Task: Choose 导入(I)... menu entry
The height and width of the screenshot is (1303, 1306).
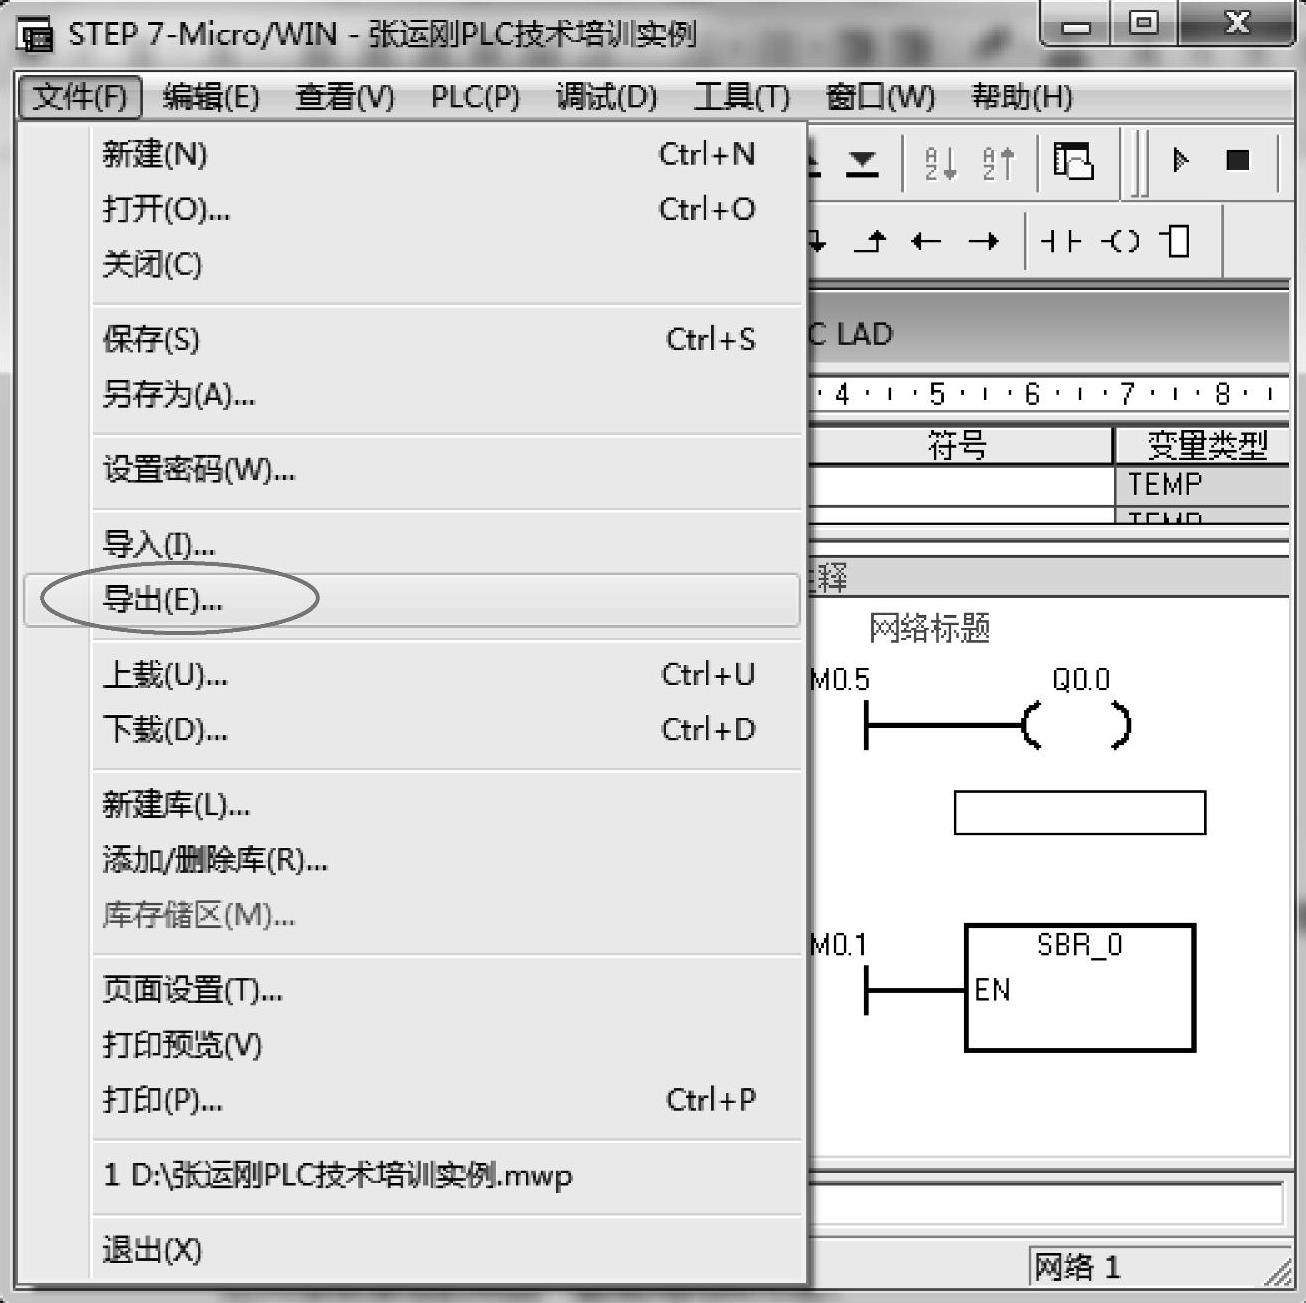Action: [x=412, y=544]
